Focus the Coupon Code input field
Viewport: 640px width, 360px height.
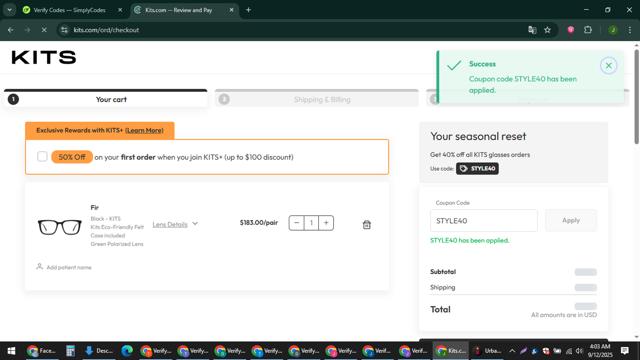coord(484,220)
